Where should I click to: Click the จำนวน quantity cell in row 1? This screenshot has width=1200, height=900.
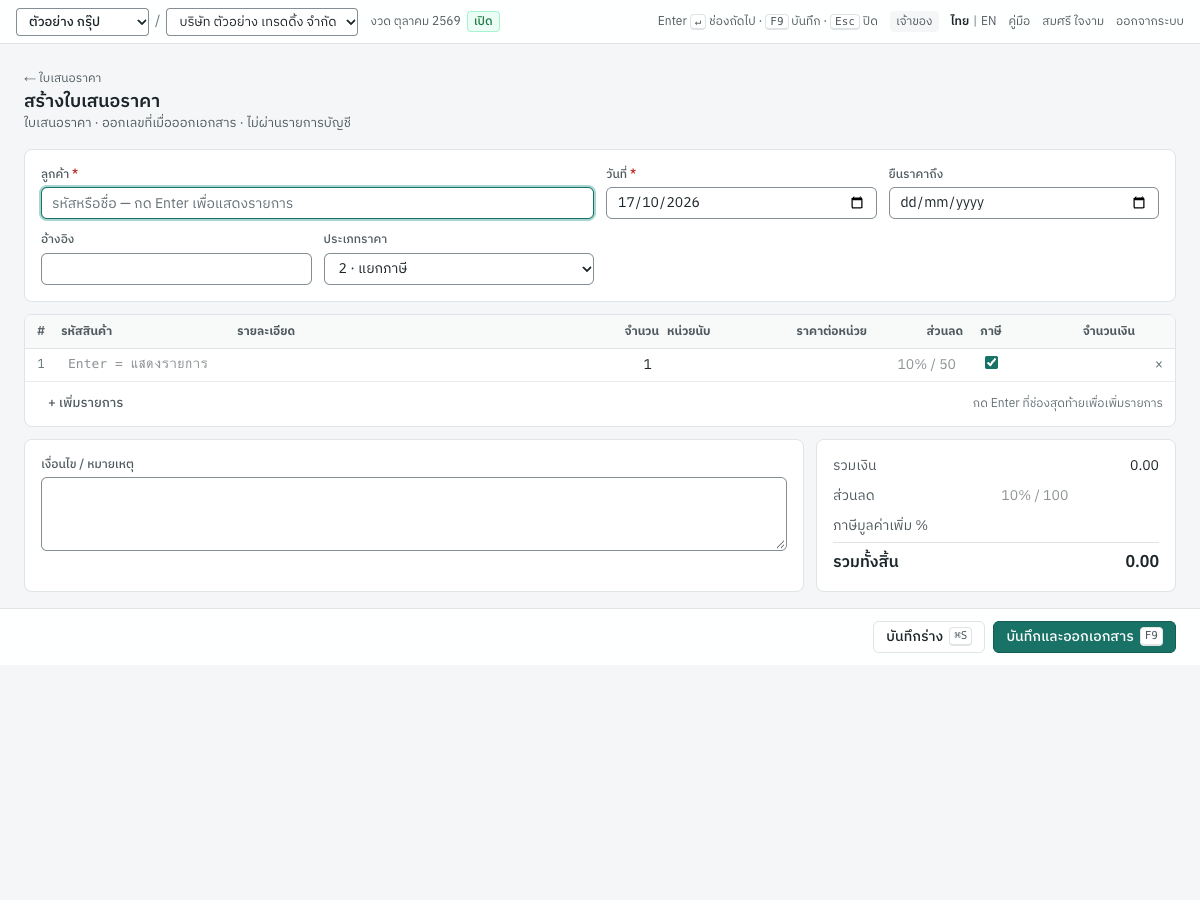pos(623,364)
